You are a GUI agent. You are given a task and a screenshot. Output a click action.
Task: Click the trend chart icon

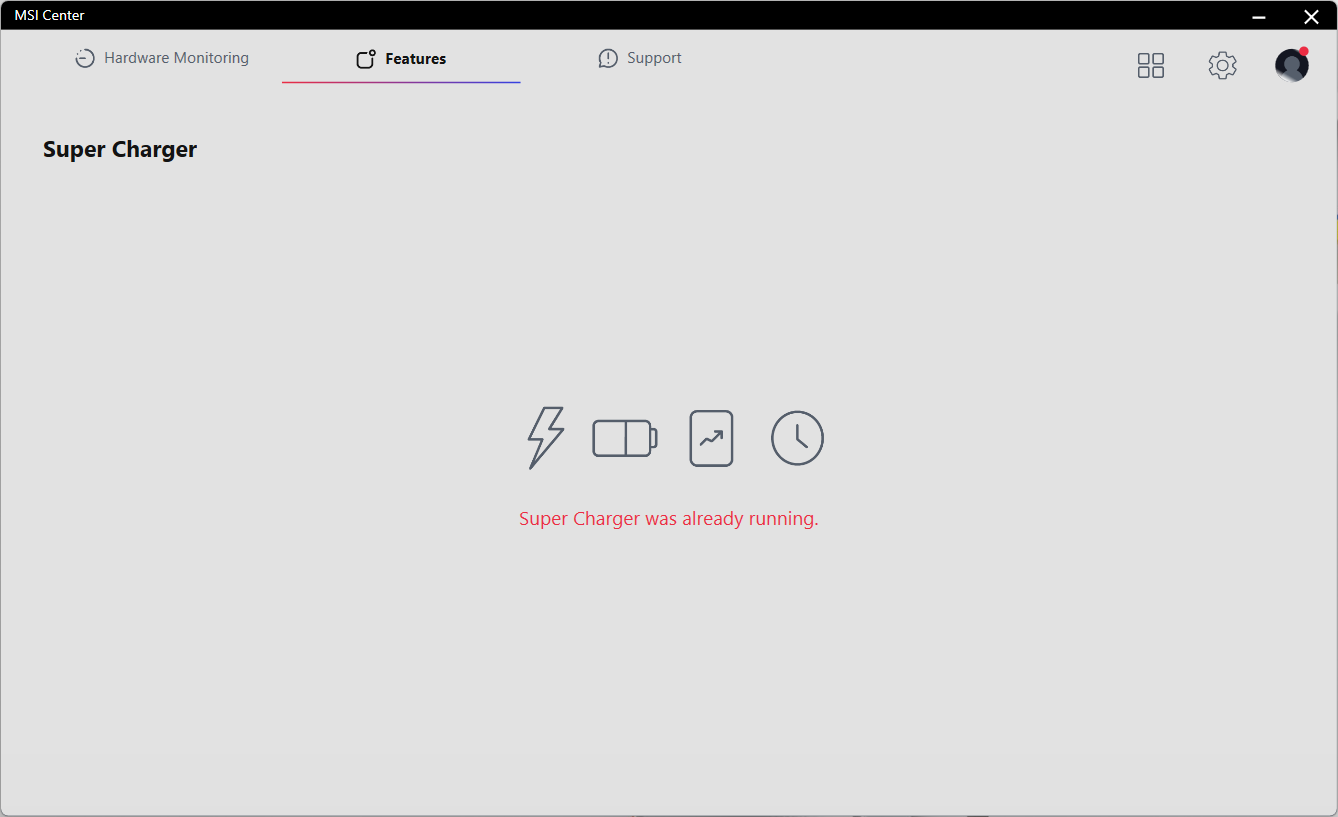point(712,438)
